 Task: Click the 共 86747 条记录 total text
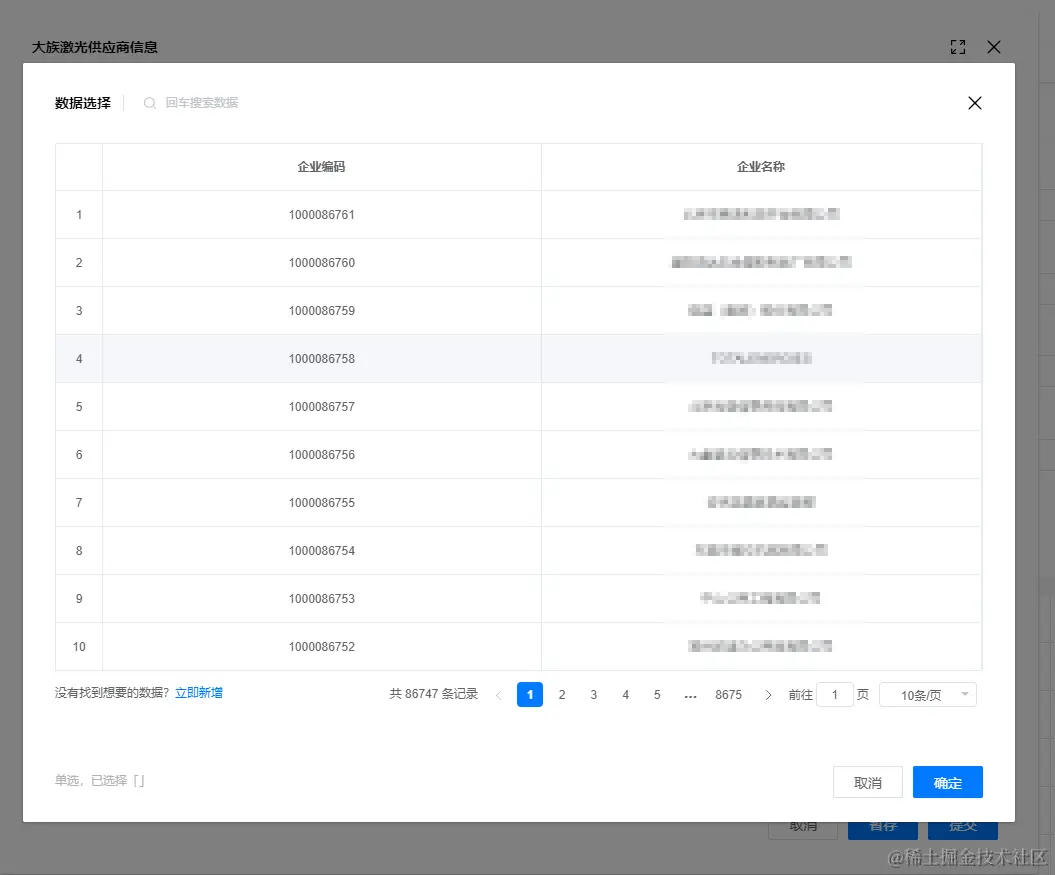pos(433,694)
